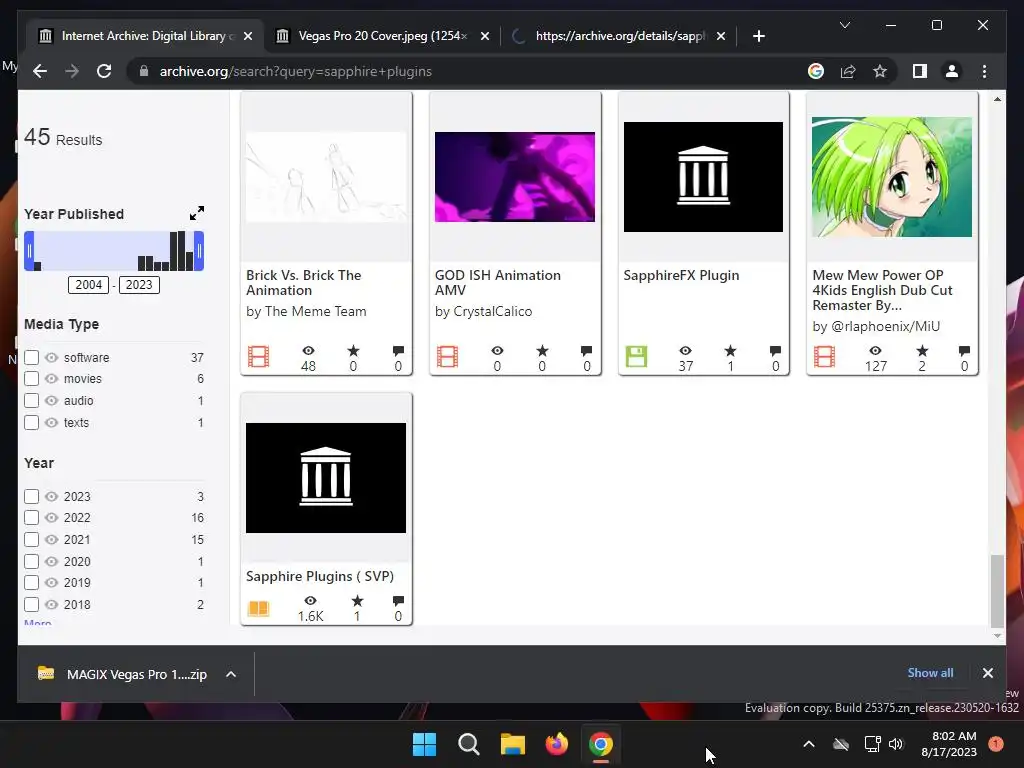Close the downloads bar
Screen dimensions: 1024x768
(987, 673)
